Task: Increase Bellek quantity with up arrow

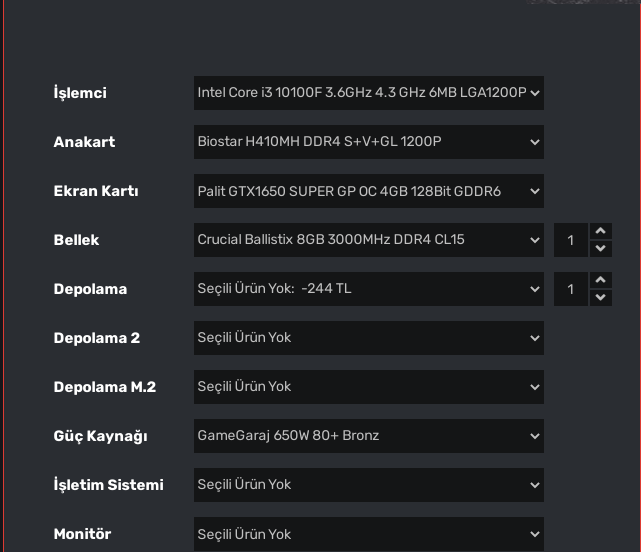Action: click(600, 232)
